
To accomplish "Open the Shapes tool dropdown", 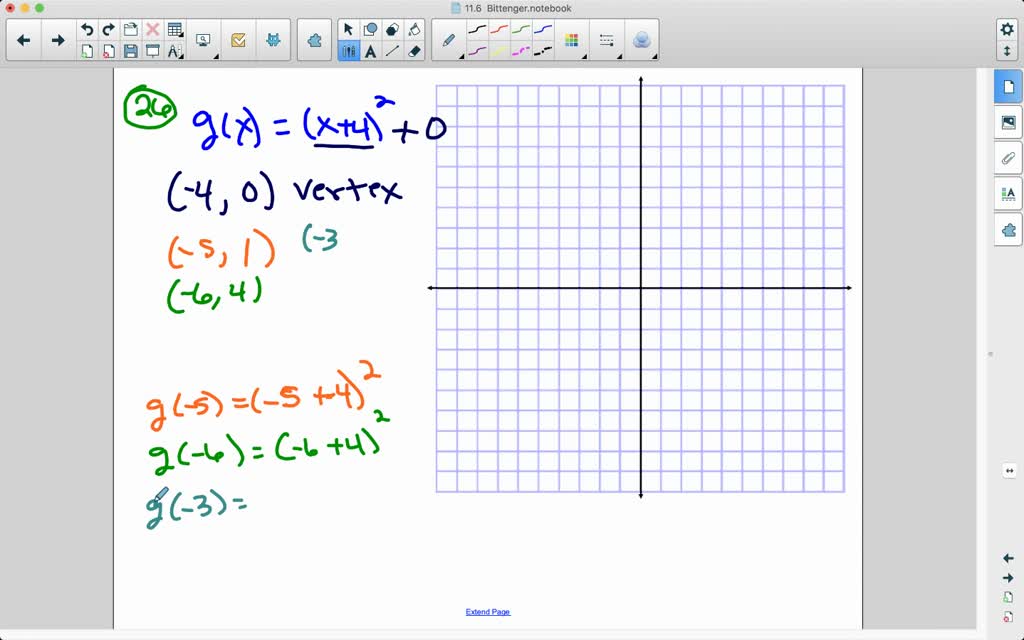I will [x=371, y=29].
